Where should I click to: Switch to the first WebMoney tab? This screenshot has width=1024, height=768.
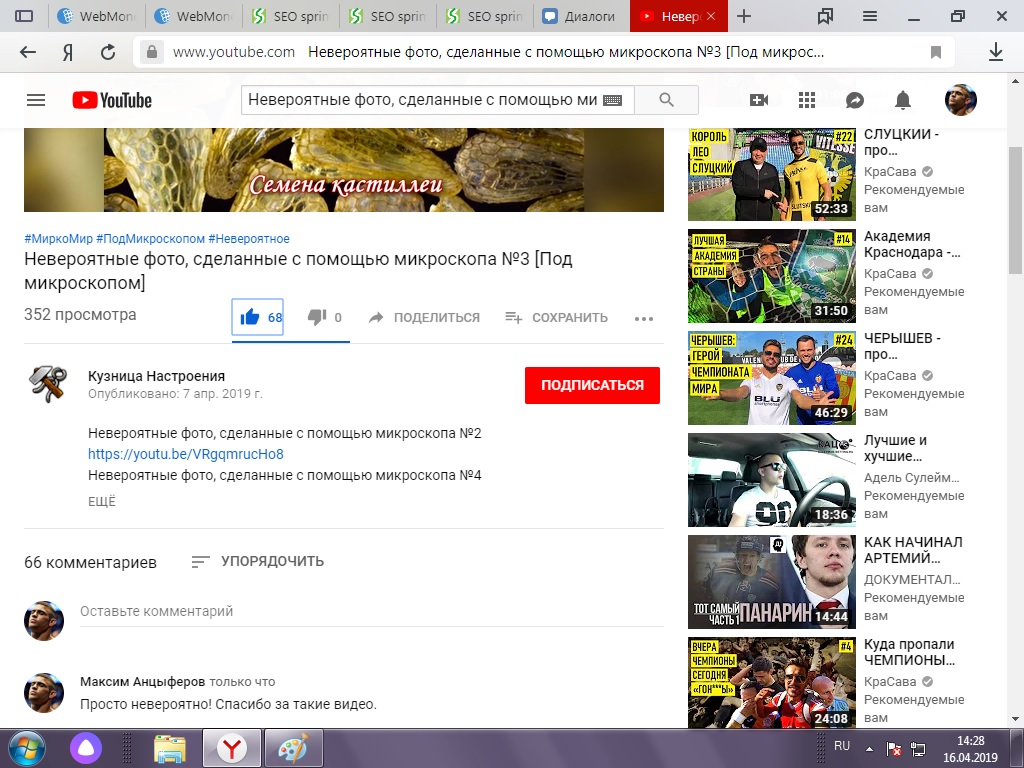tap(95, 16)
